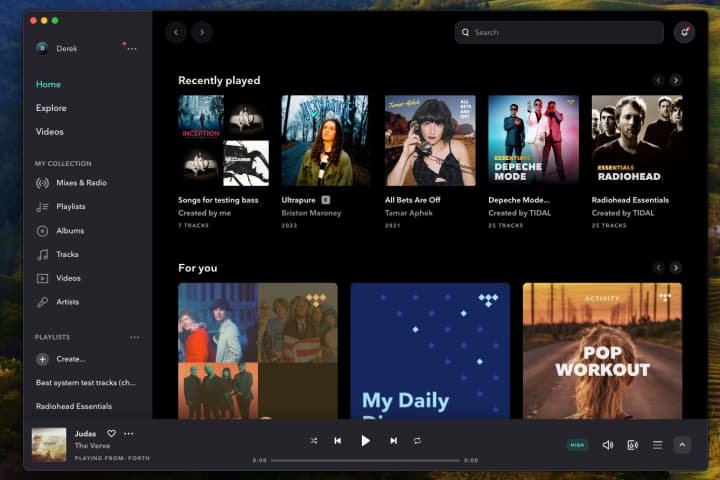Go back with the left arrow button
The image size is (720, 480).
(x=176, y=32)
